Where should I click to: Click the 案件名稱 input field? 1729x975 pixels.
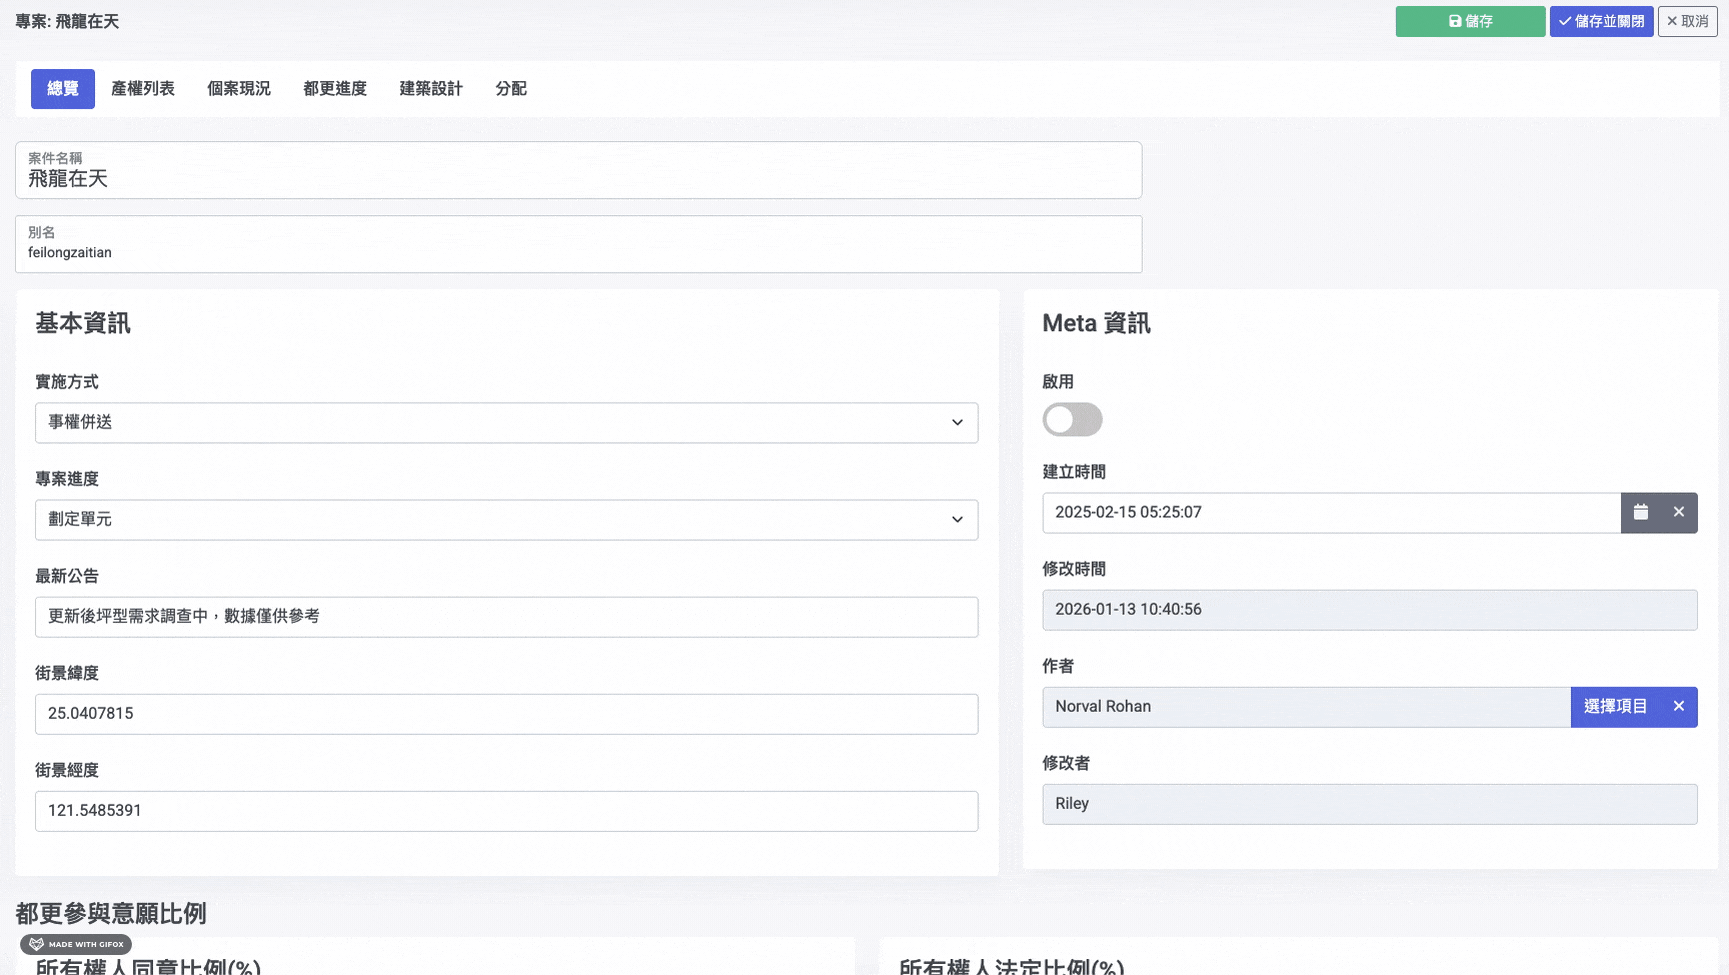[578, 170]
